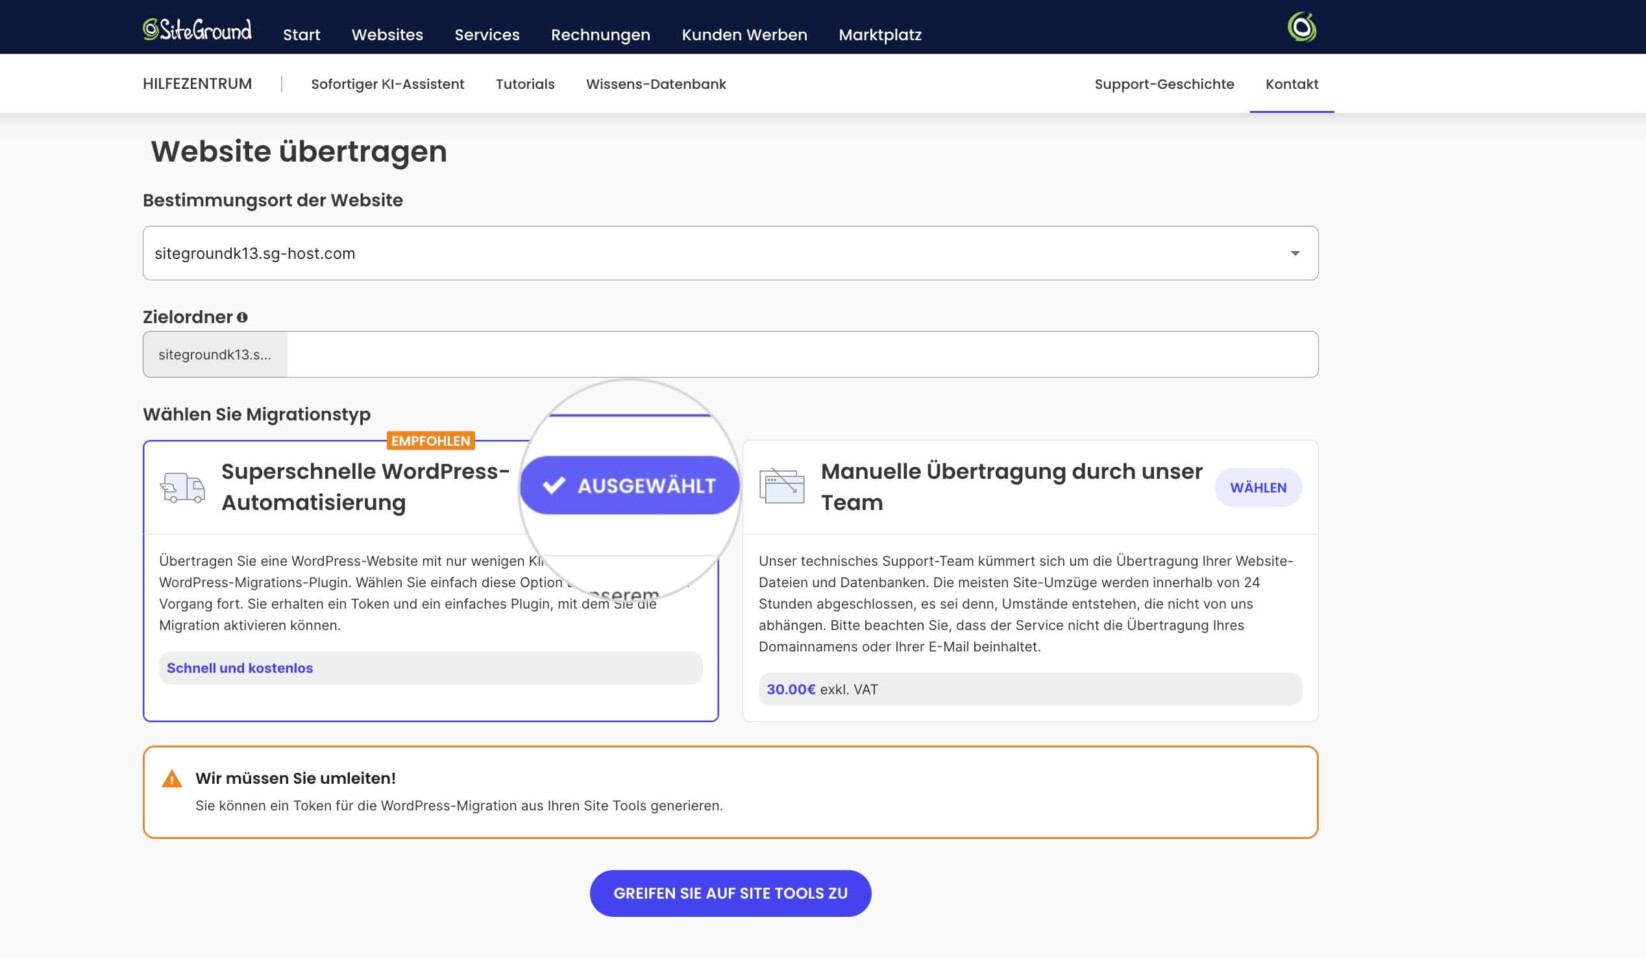
Task: Click into the Zielordner input field
Action: (802, 354)
